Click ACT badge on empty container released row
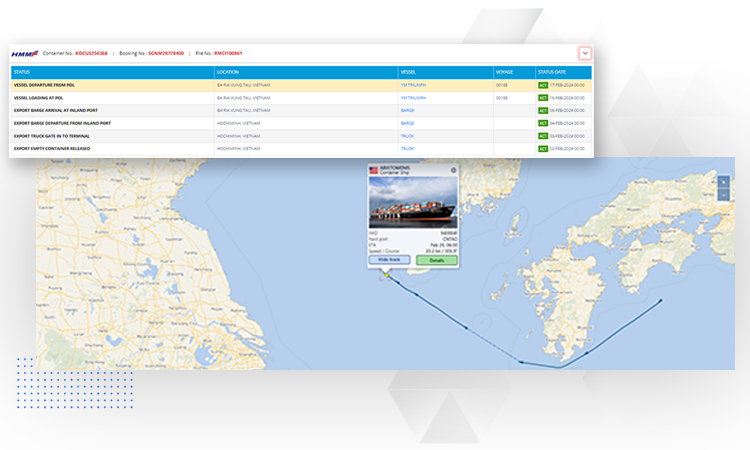This screenshot has width=750, height=450. 543,148
